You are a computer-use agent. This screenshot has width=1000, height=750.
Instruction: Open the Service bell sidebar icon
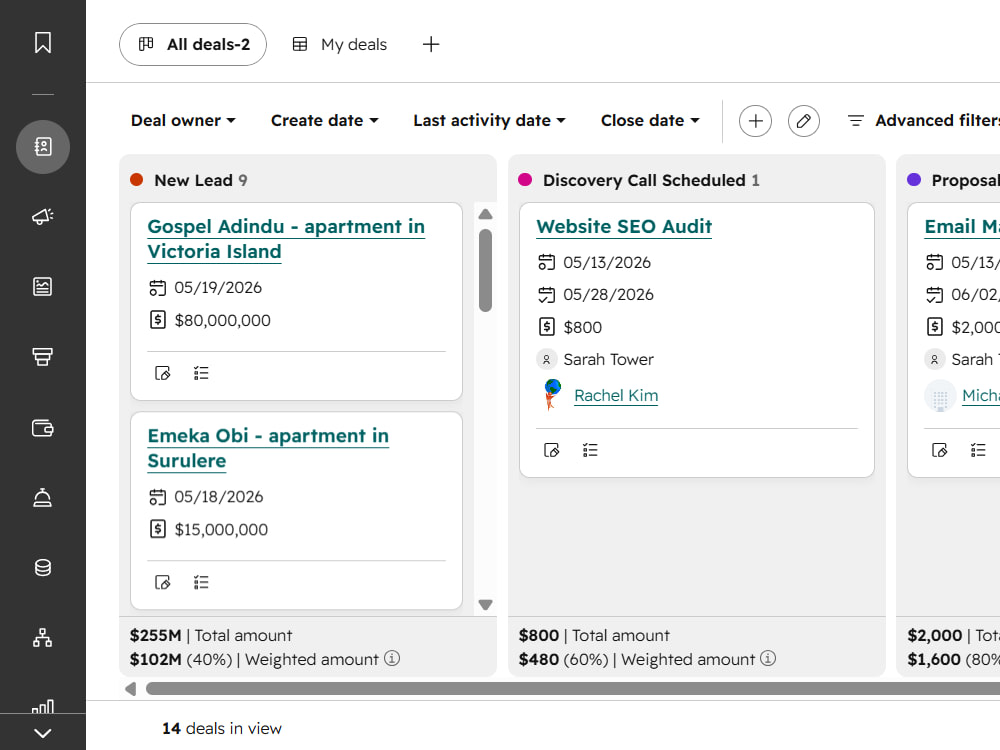[x=43, y=497]
